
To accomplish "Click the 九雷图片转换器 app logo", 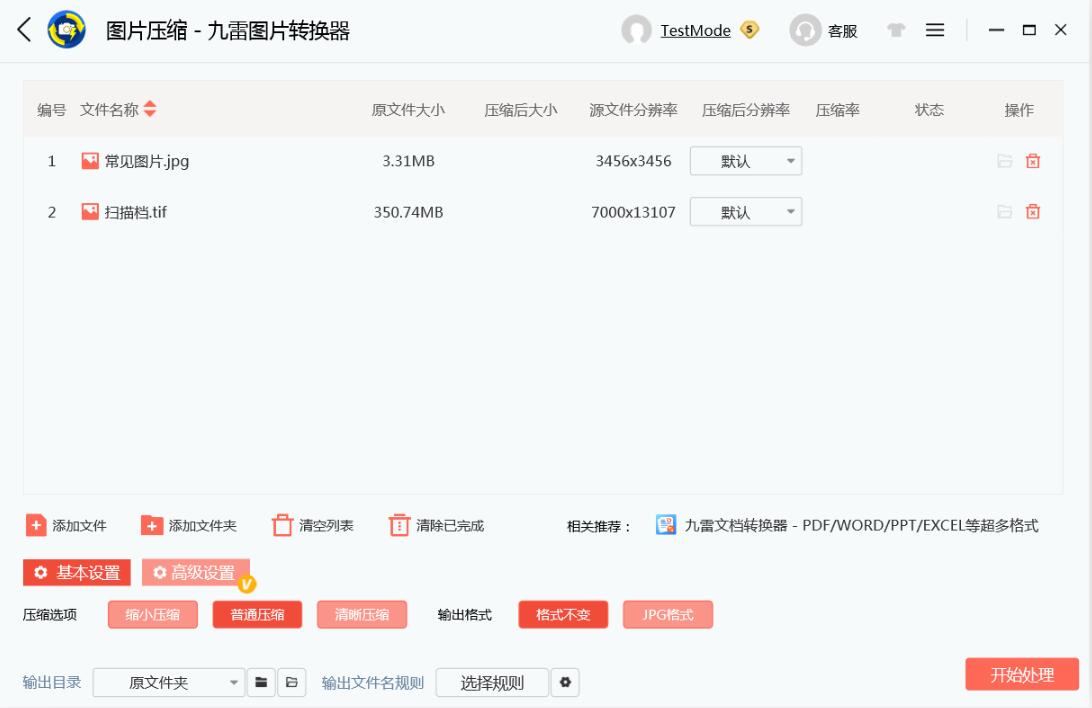I will tap(67, 30).
